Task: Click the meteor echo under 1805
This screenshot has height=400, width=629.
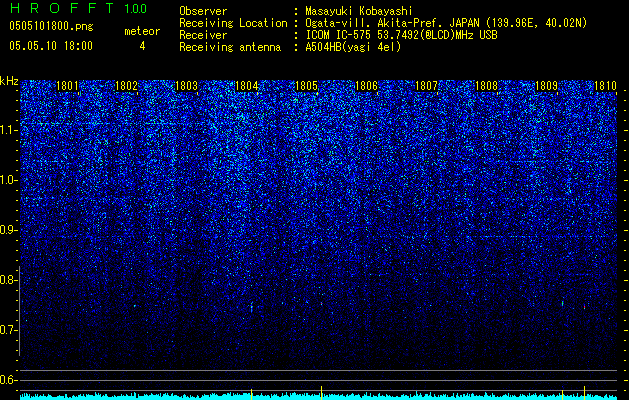Action: tap(321, 304)
